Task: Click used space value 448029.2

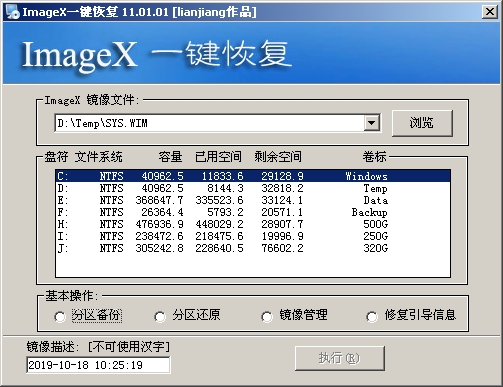Action: tap(219, 224)
